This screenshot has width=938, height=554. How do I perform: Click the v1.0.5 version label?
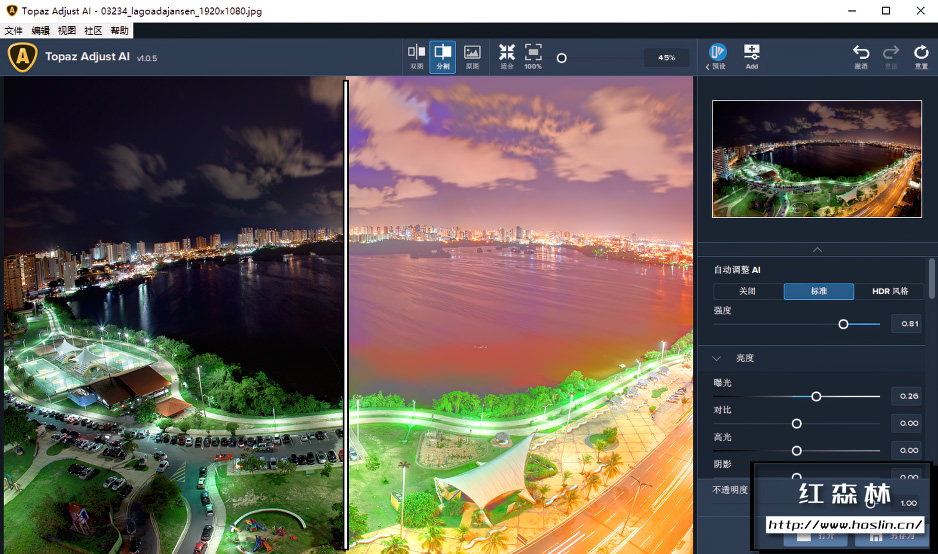point(147,58)
